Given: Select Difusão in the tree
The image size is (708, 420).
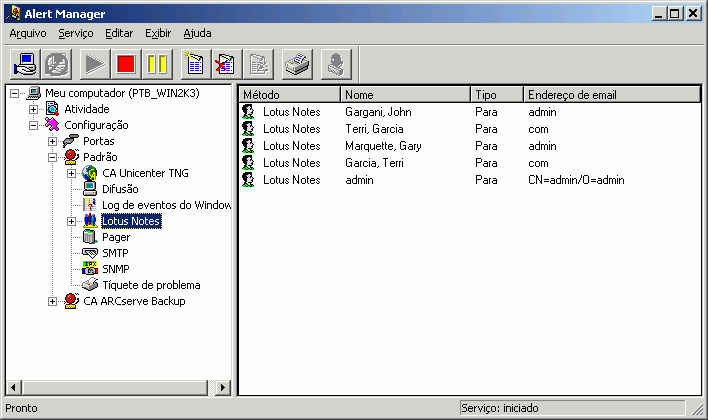Looking at the screenshot, I should point(120,189).
